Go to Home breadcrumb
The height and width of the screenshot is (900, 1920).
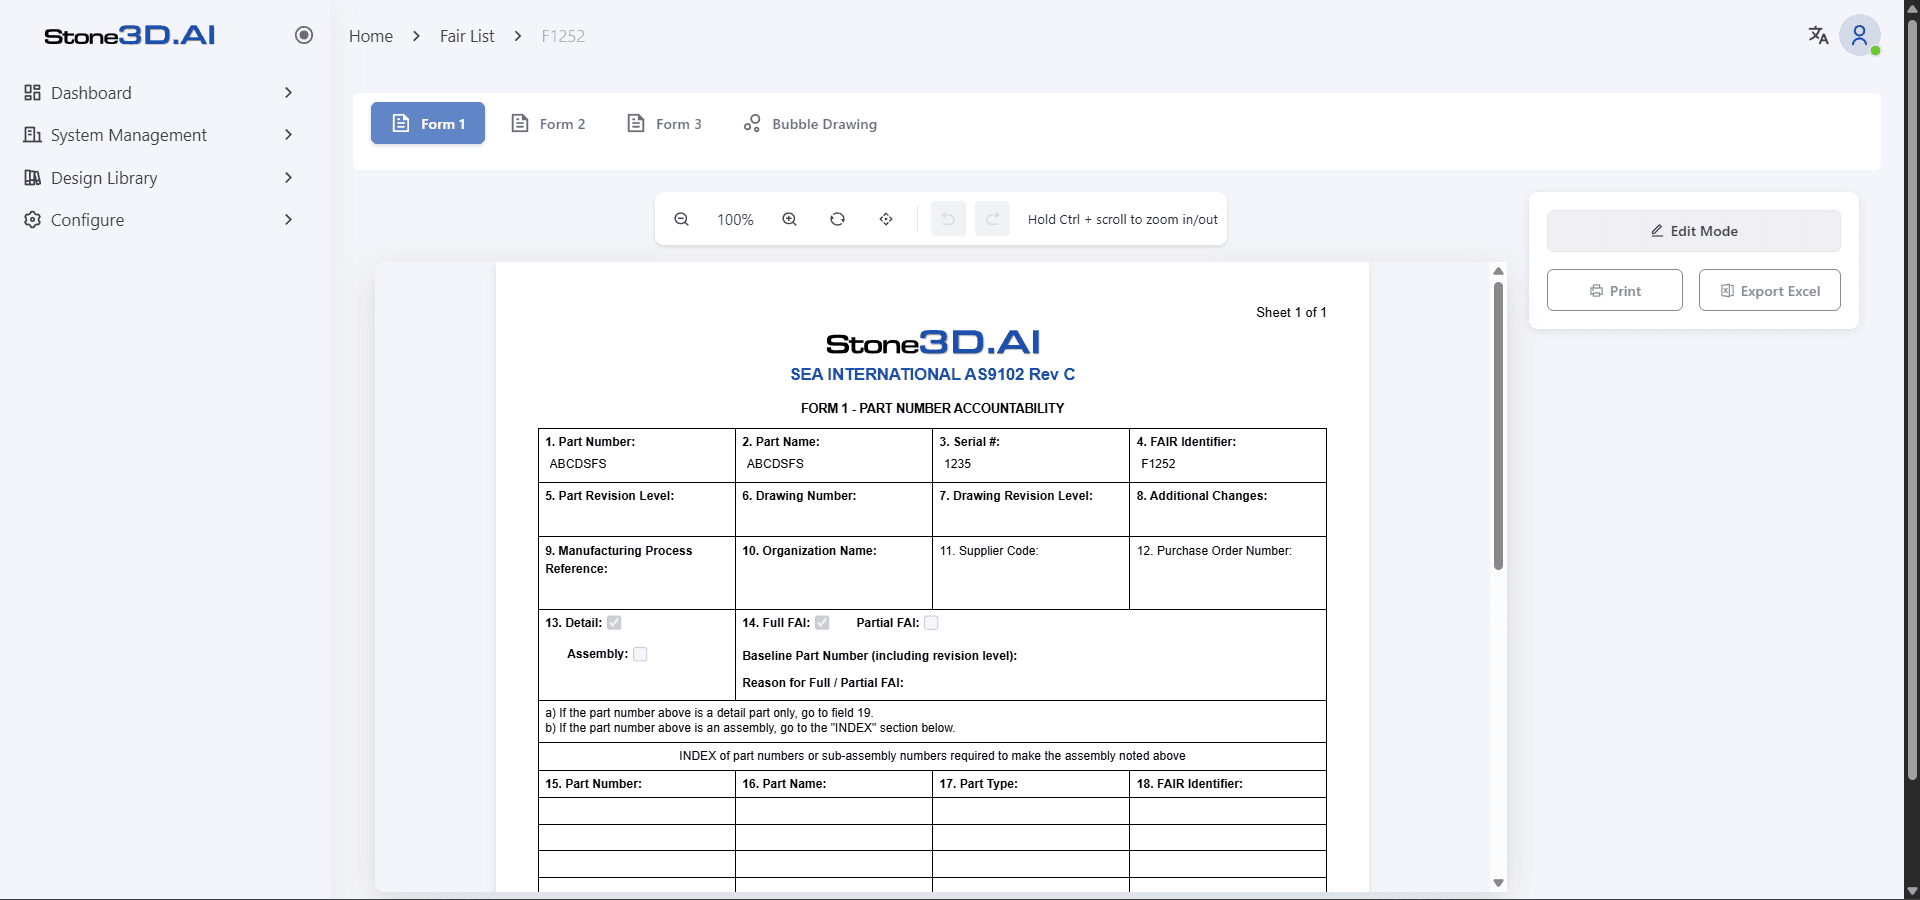click(371, 36)
